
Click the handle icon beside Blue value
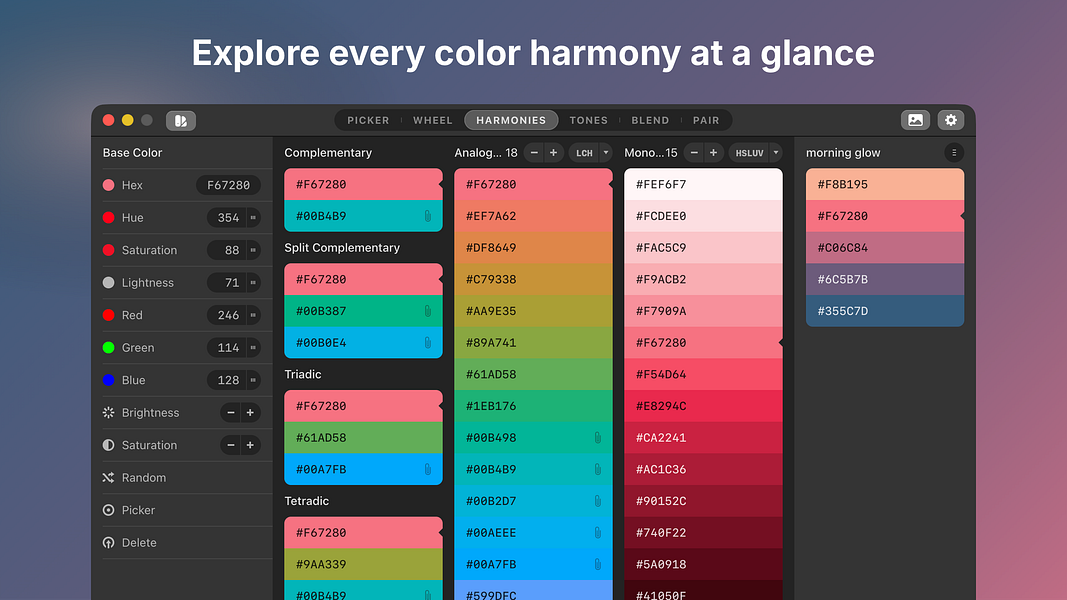[253, 380]
